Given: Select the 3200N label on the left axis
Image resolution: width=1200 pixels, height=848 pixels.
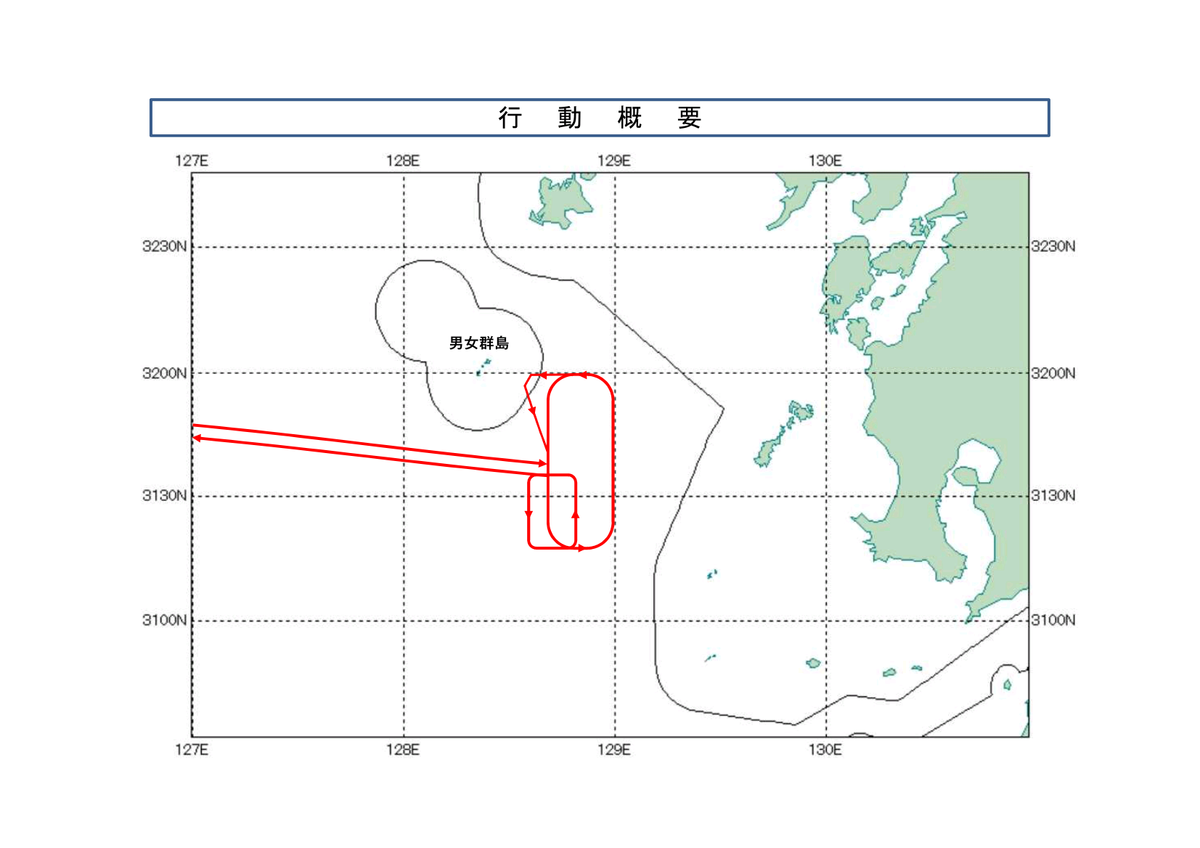Looking at the screenshot, I should point(165,373).
